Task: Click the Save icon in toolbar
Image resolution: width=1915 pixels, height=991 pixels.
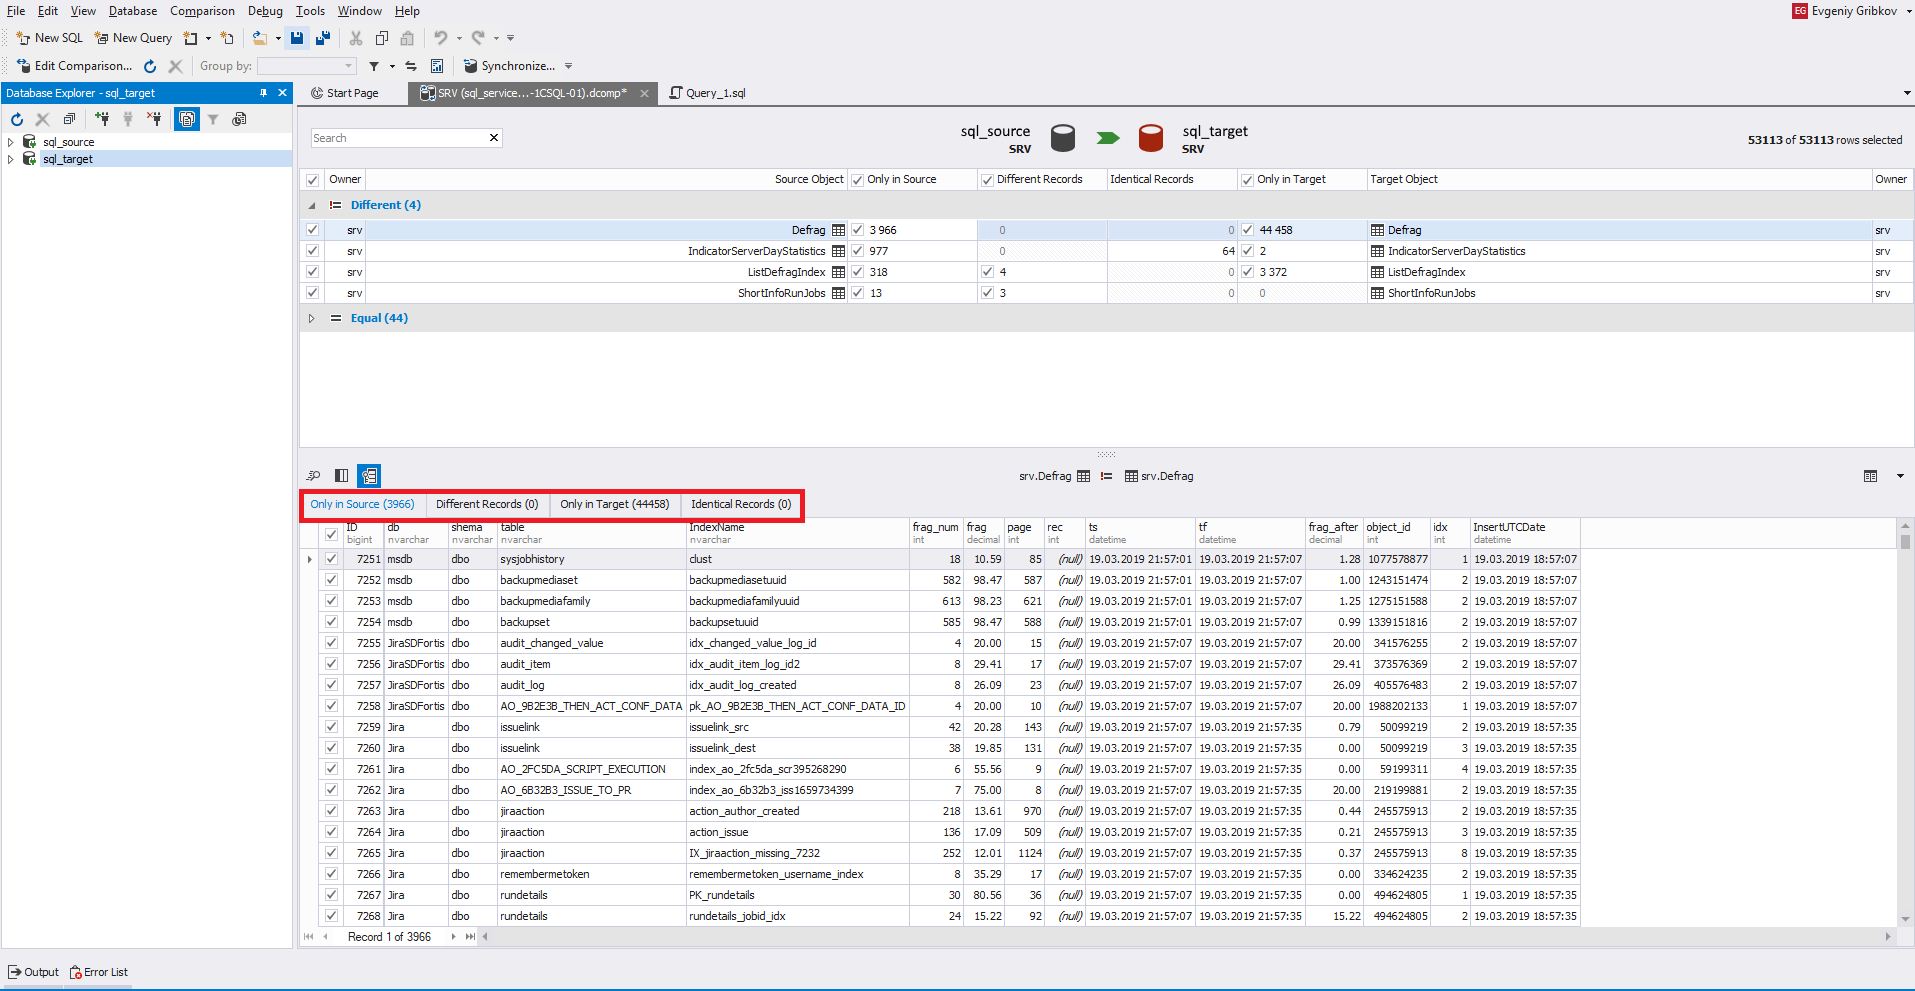Action: pos(297,38)
